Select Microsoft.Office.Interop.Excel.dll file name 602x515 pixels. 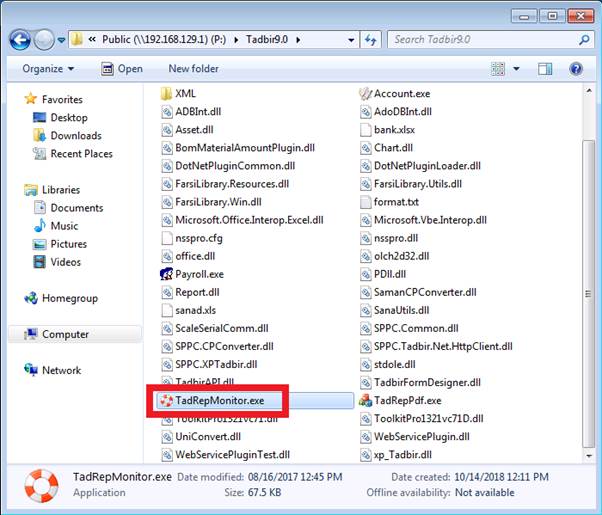(249, 220)
